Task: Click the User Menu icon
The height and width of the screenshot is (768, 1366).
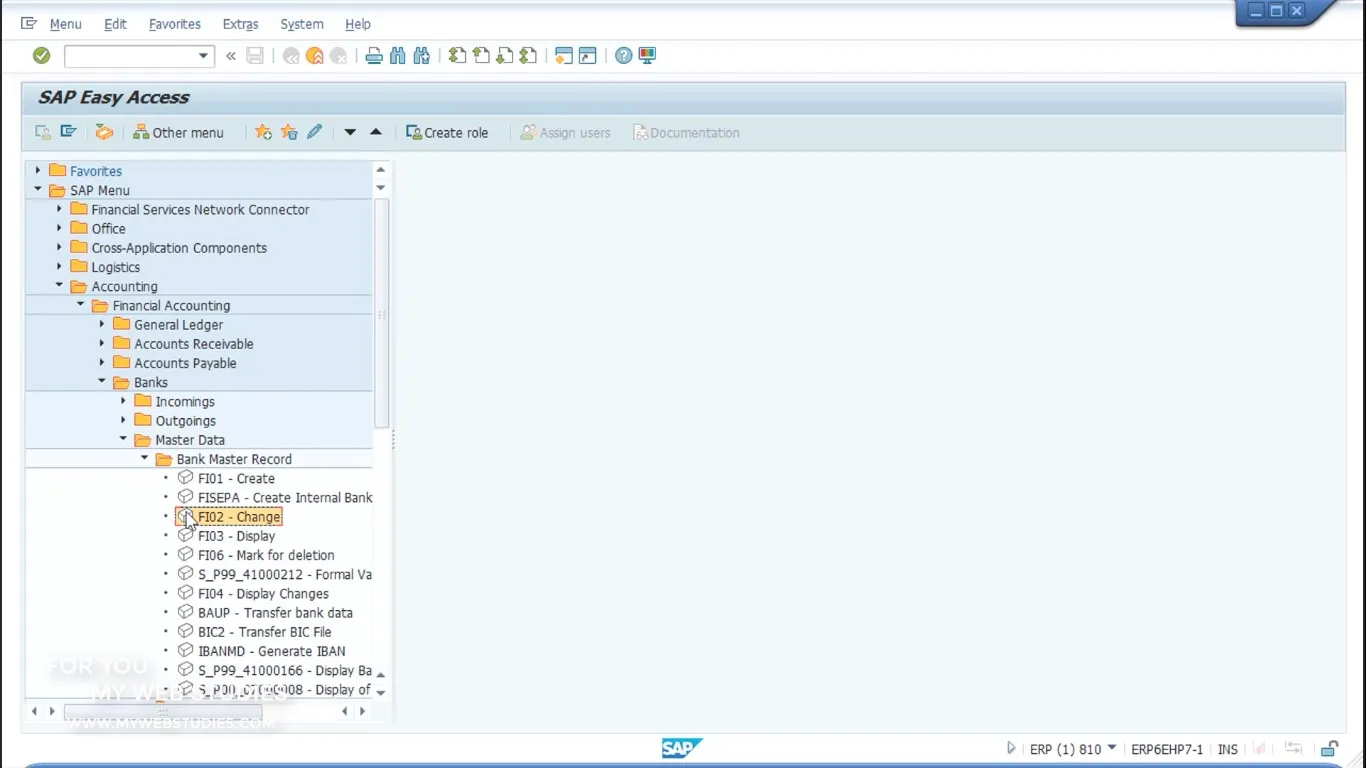Action: click(x=43, y=132)
